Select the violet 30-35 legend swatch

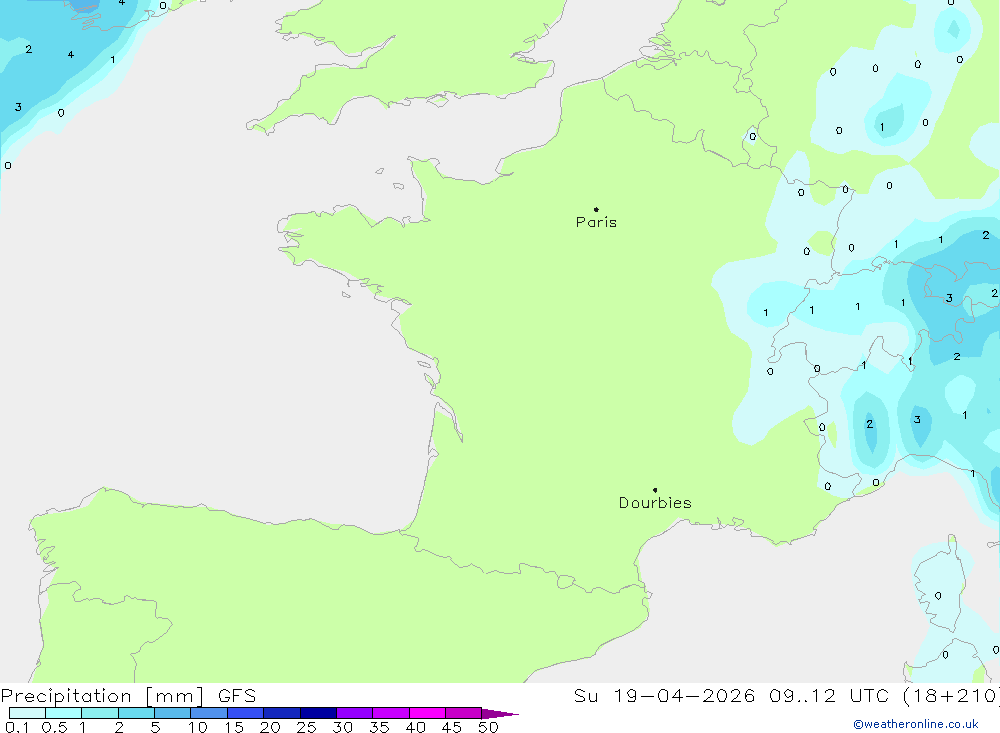click(x=354, y=713)
